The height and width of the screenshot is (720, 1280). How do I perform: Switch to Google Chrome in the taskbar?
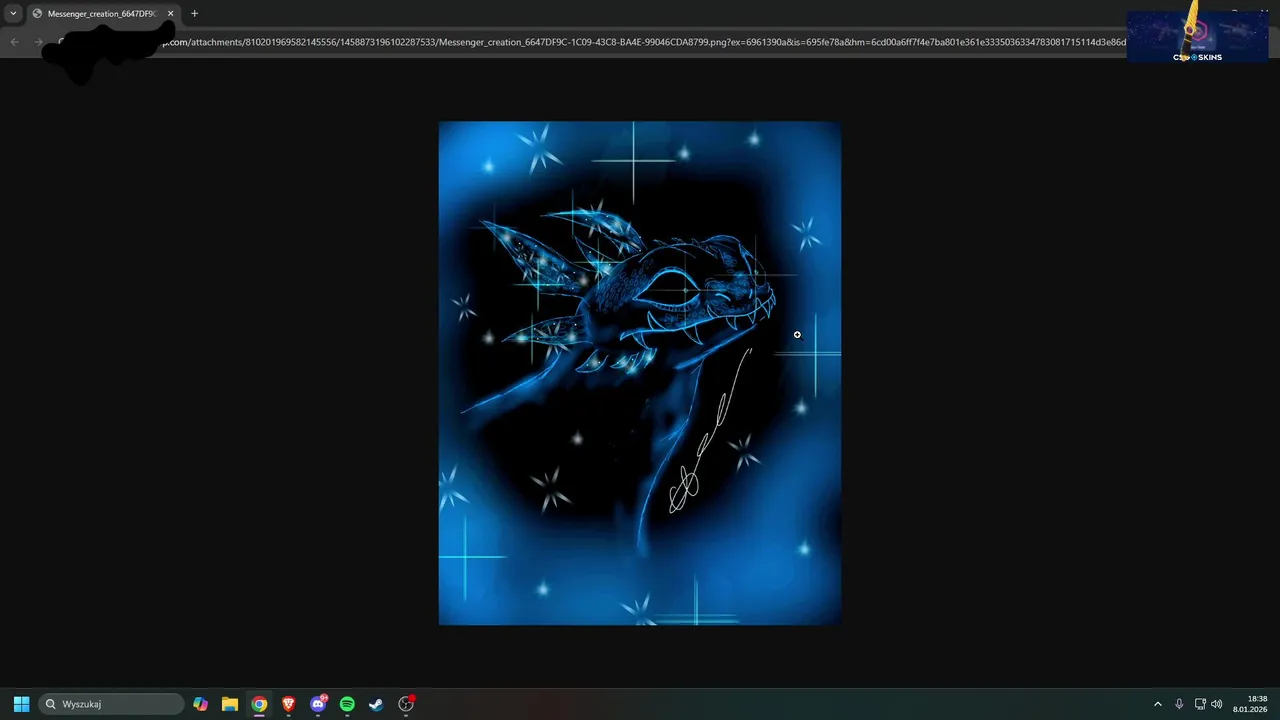[259, 704]
